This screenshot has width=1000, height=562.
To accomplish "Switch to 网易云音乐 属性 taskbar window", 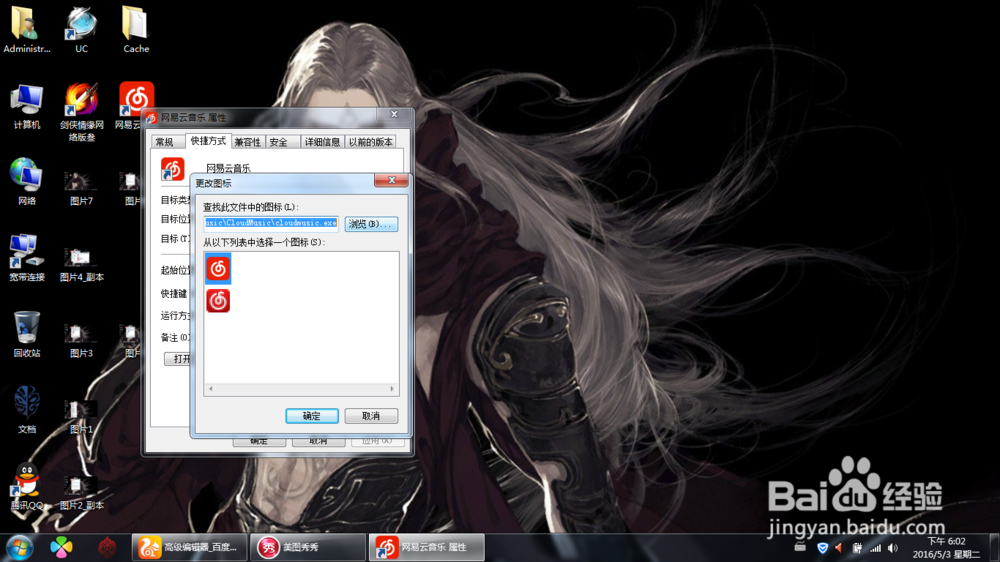I will point(427,547).
